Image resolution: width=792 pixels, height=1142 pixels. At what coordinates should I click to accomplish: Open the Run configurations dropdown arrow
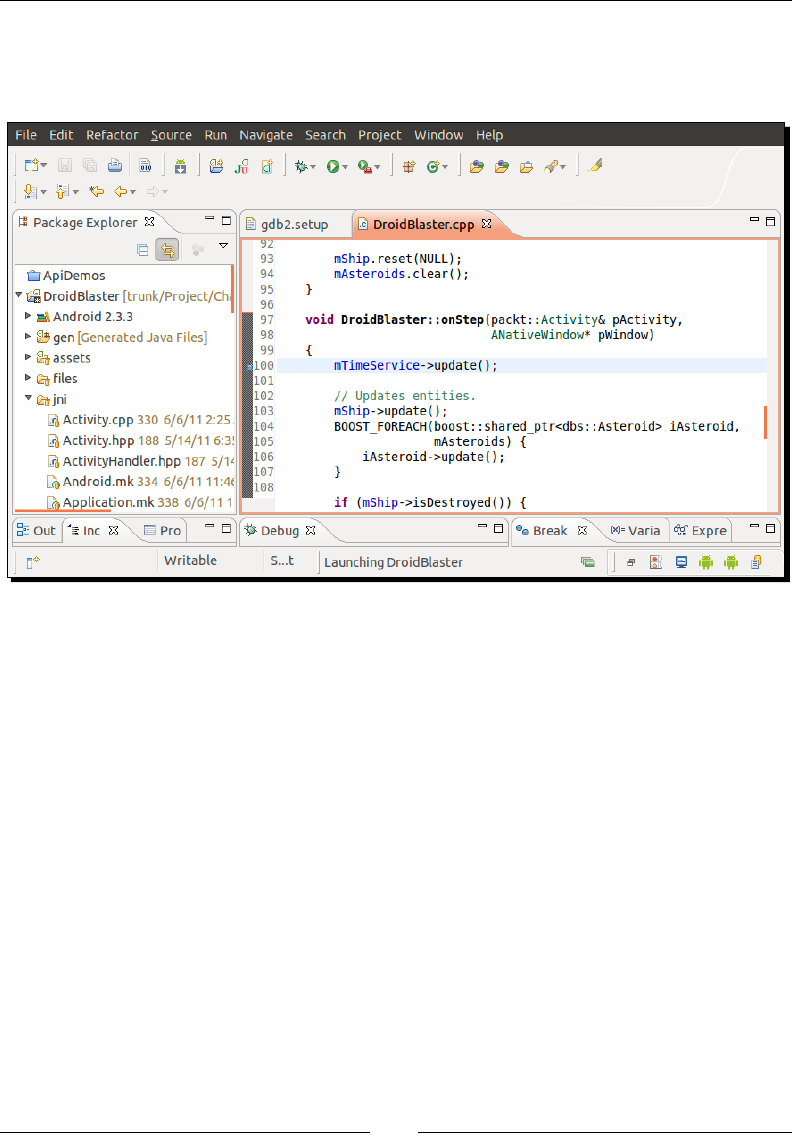coord(346,168)
